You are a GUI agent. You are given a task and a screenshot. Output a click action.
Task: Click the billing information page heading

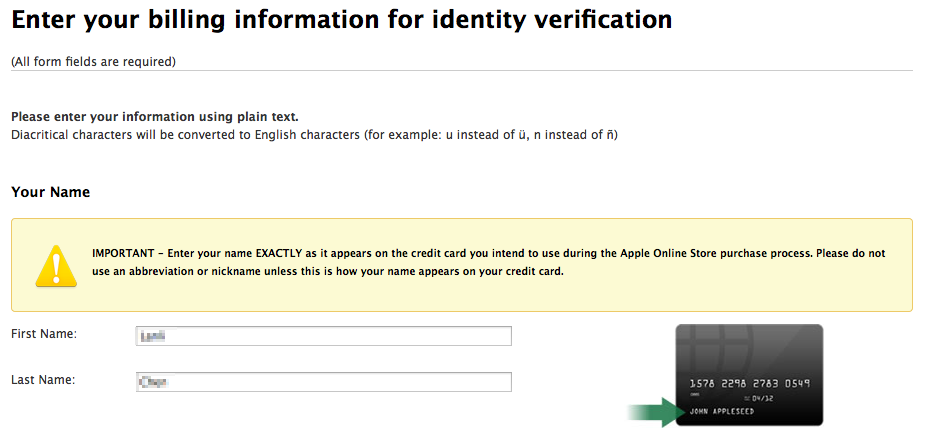tap(341, 19)
